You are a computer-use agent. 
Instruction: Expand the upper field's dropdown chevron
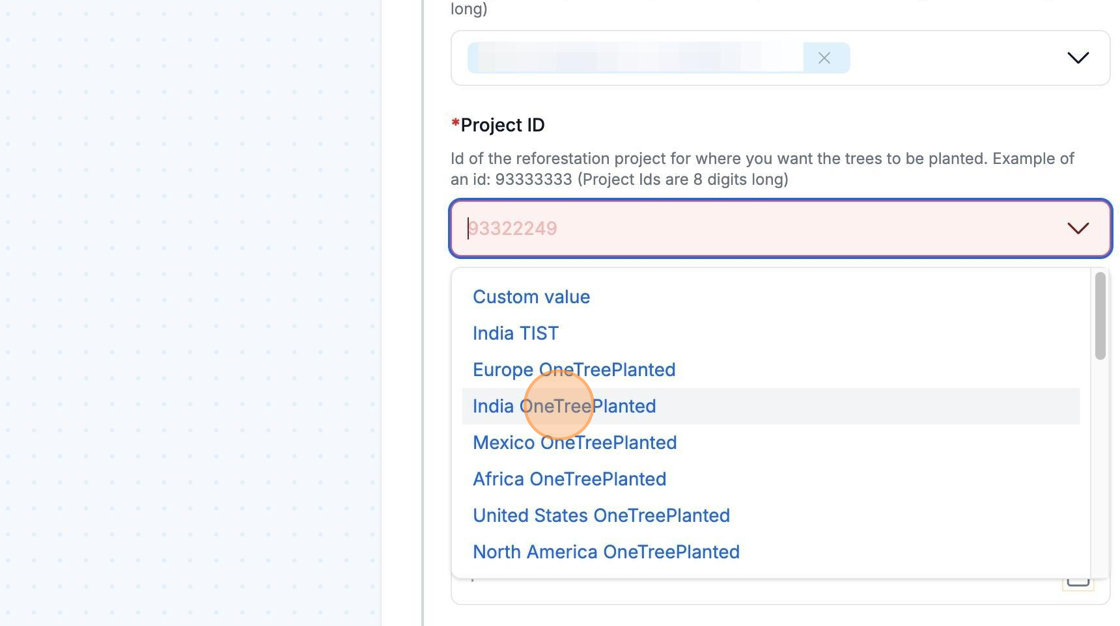(x=1077, y=58)
